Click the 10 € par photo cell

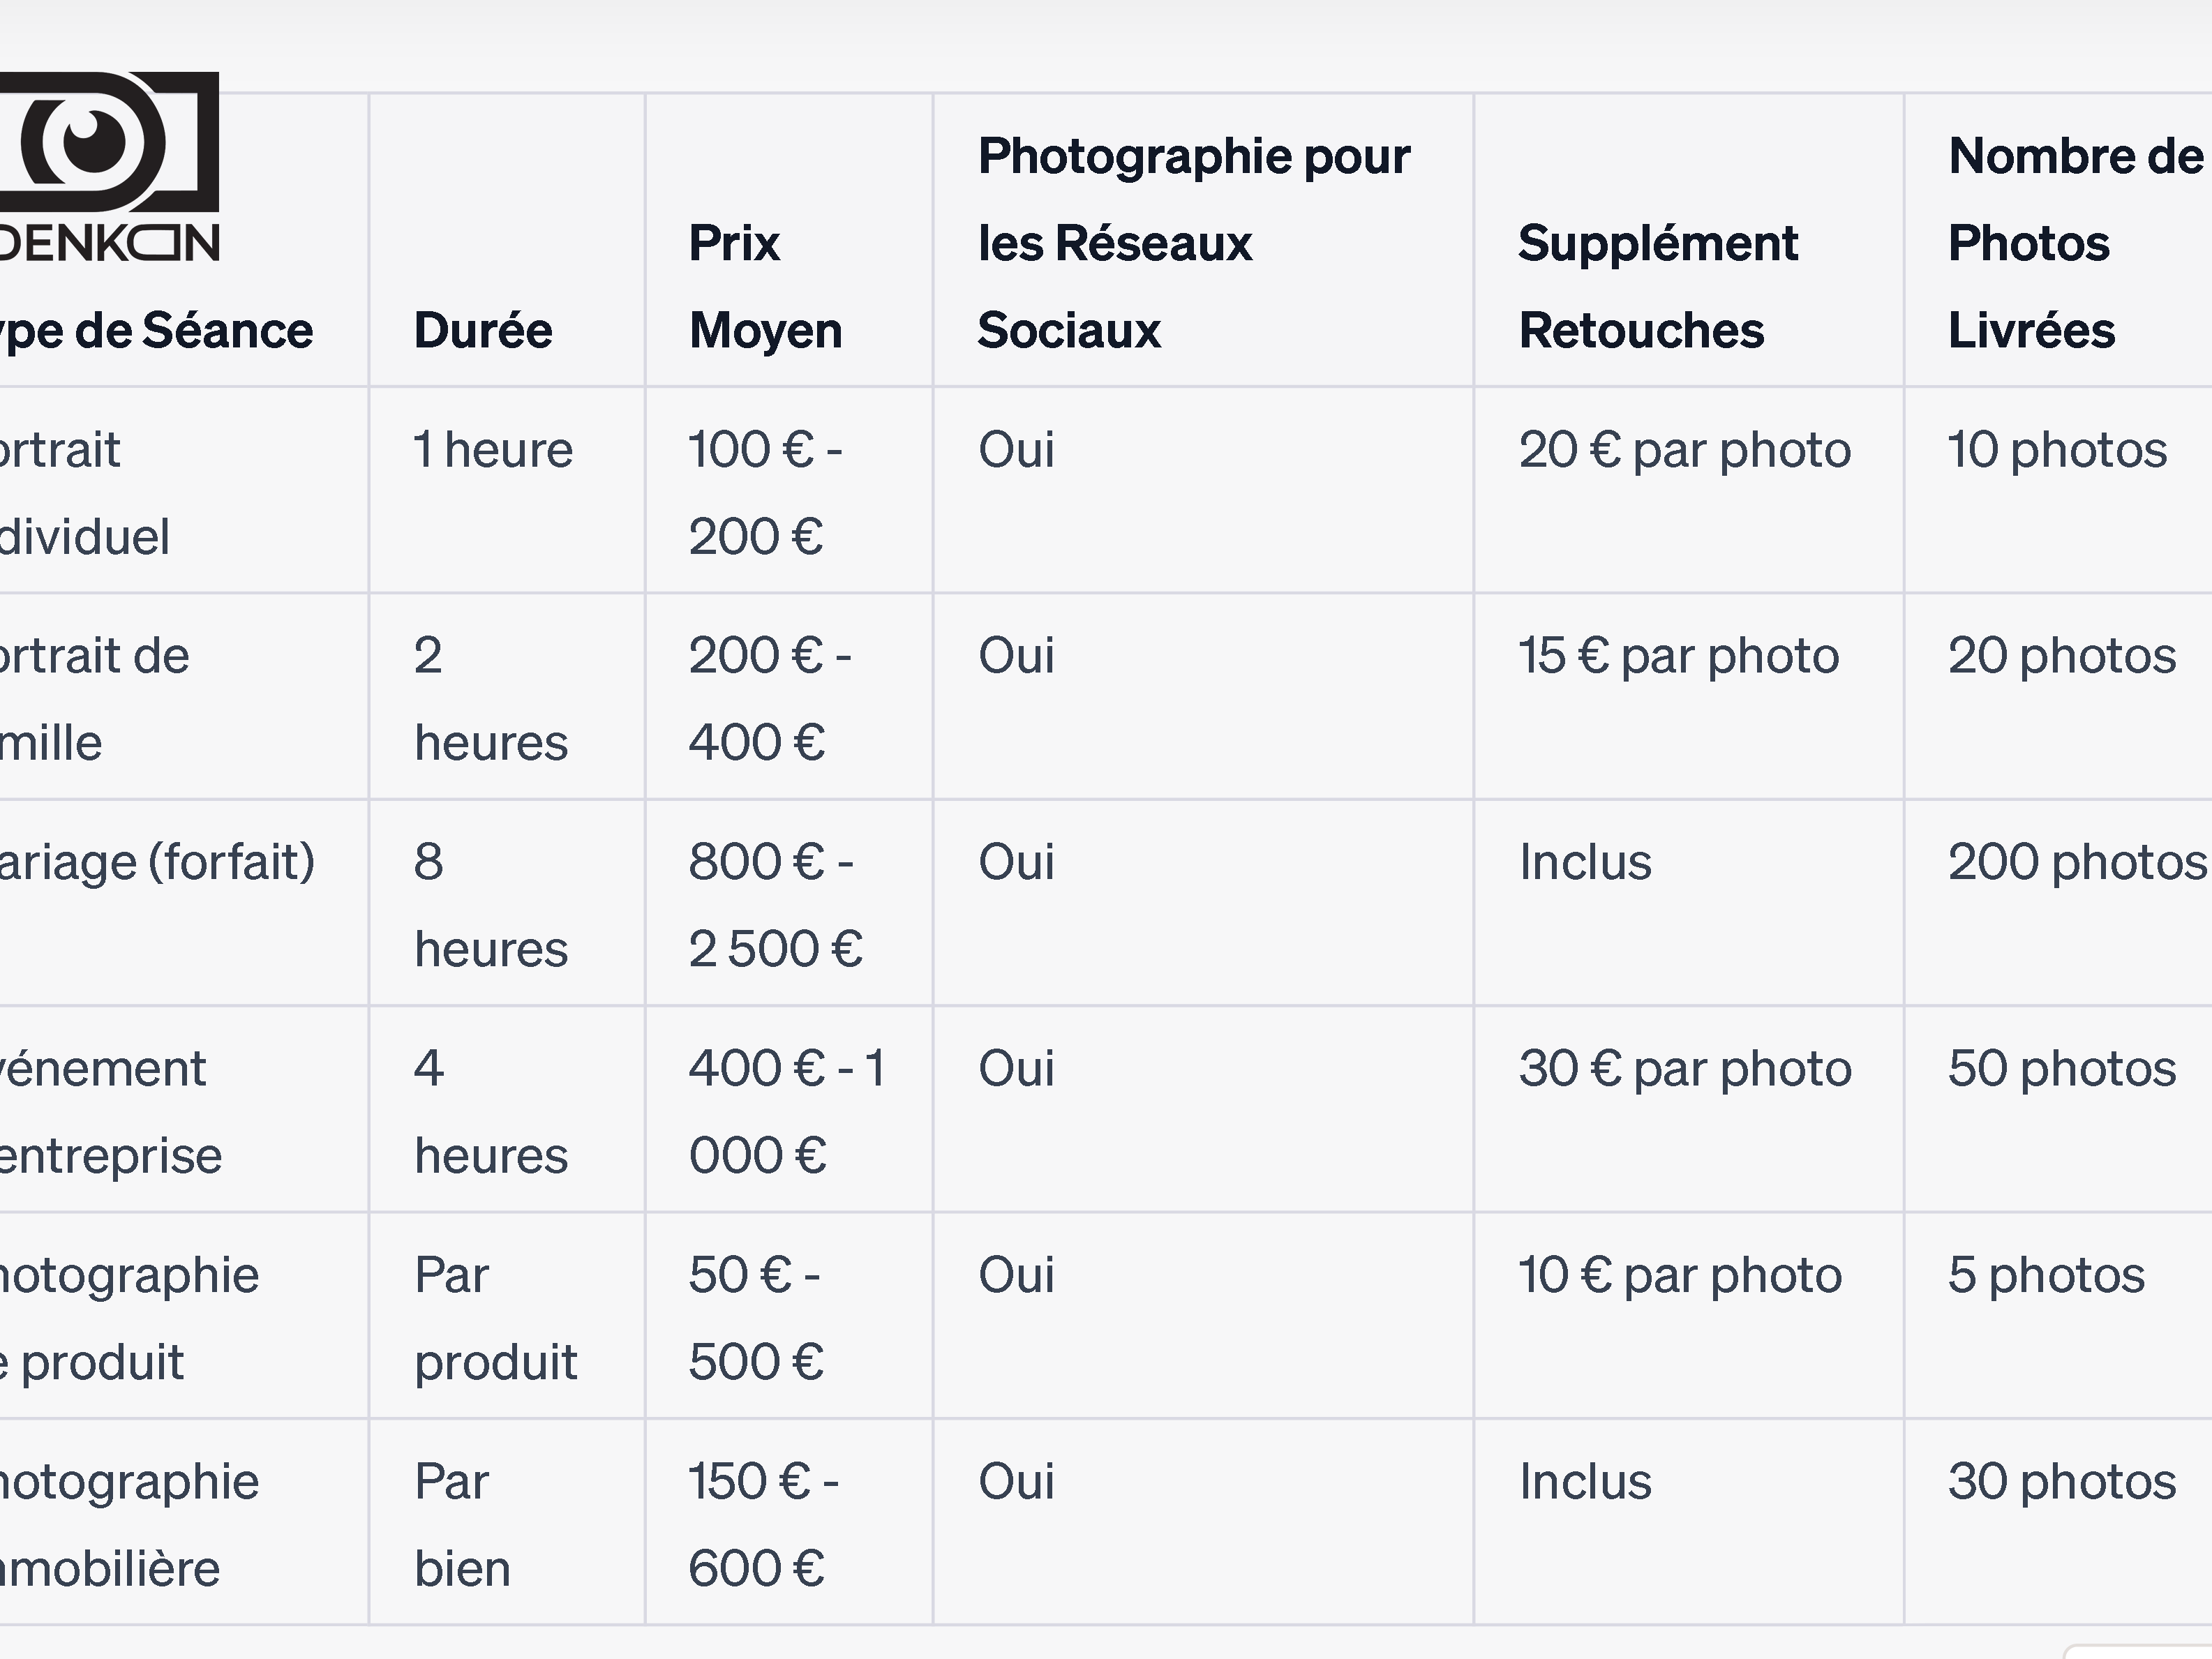(x=1680, y=1275)
